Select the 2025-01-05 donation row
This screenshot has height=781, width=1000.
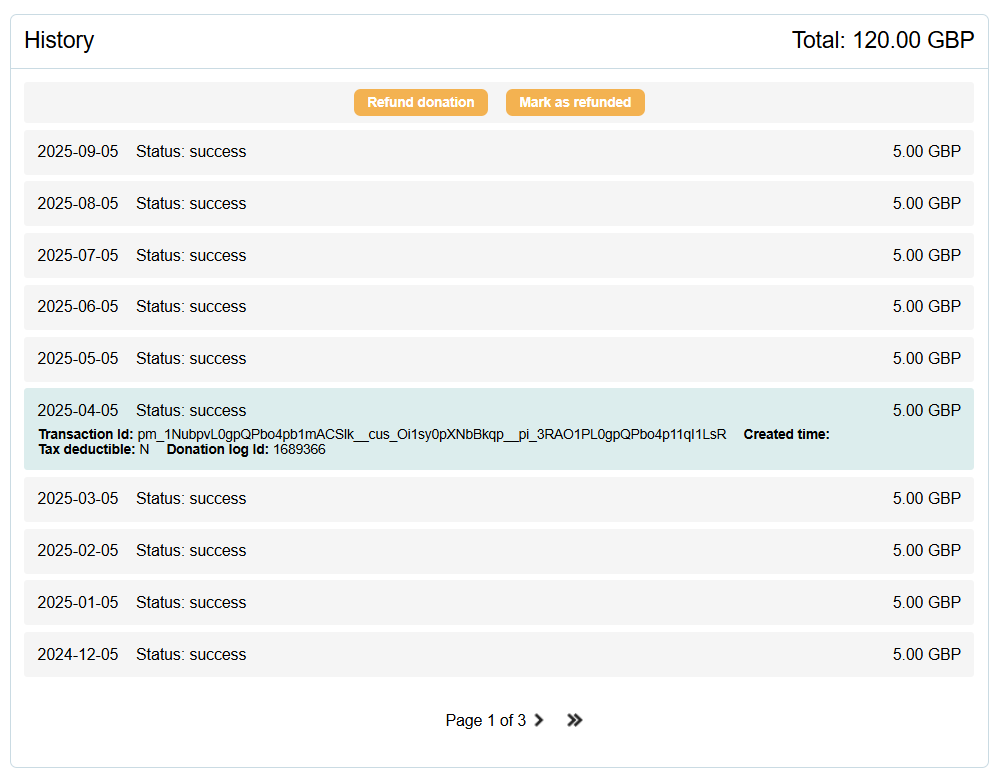click(498, 603)
